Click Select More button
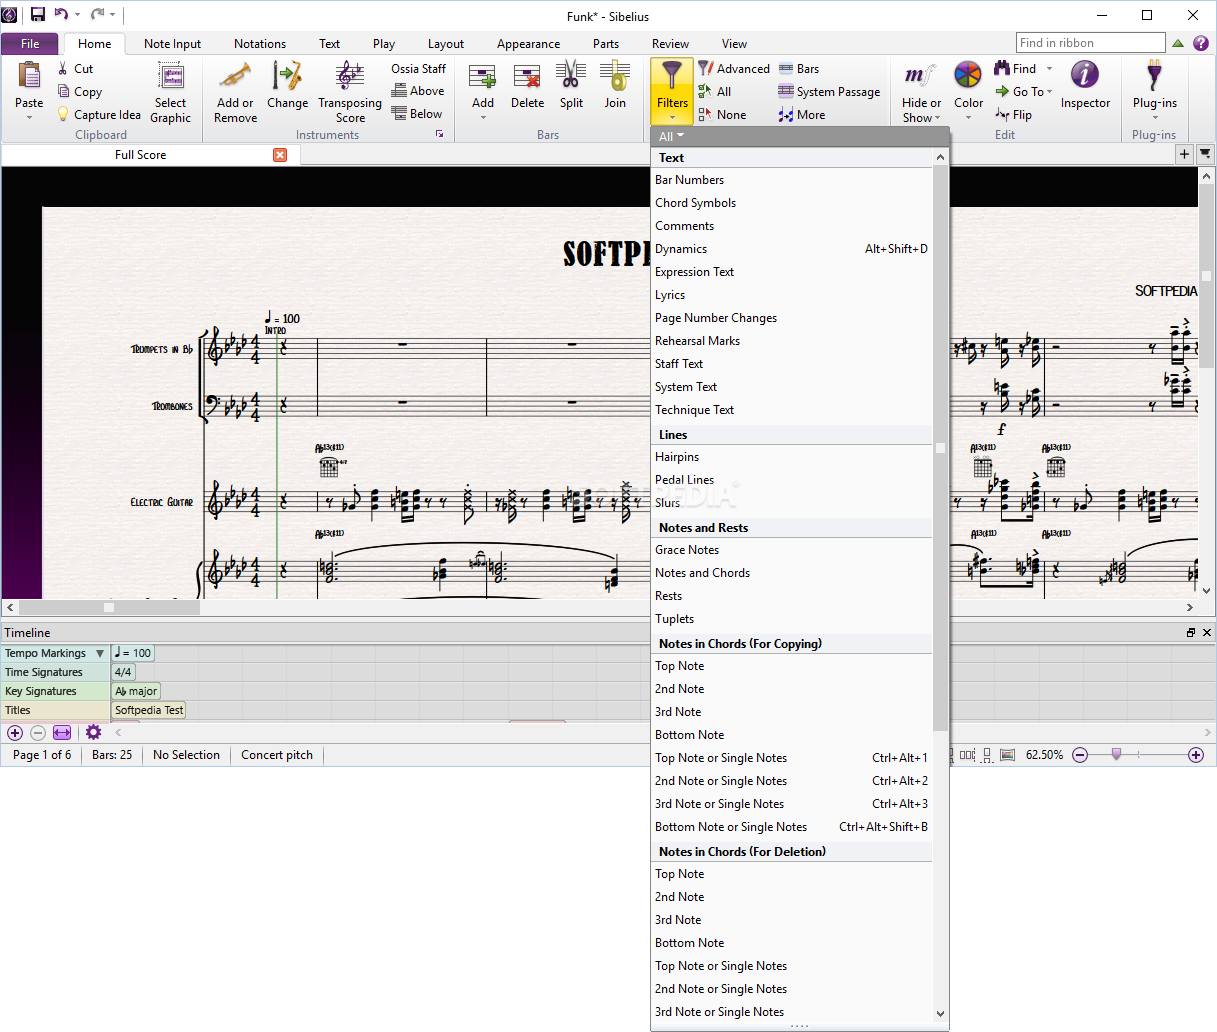The height and width of the screenshot is (1032, 1217). [x=802, y=114]
